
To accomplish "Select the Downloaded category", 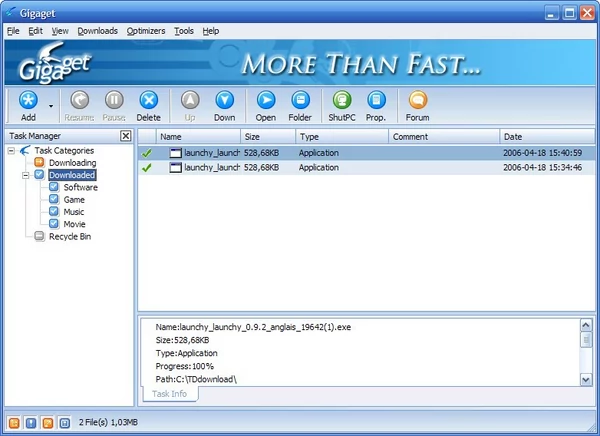I will (72, 175).
